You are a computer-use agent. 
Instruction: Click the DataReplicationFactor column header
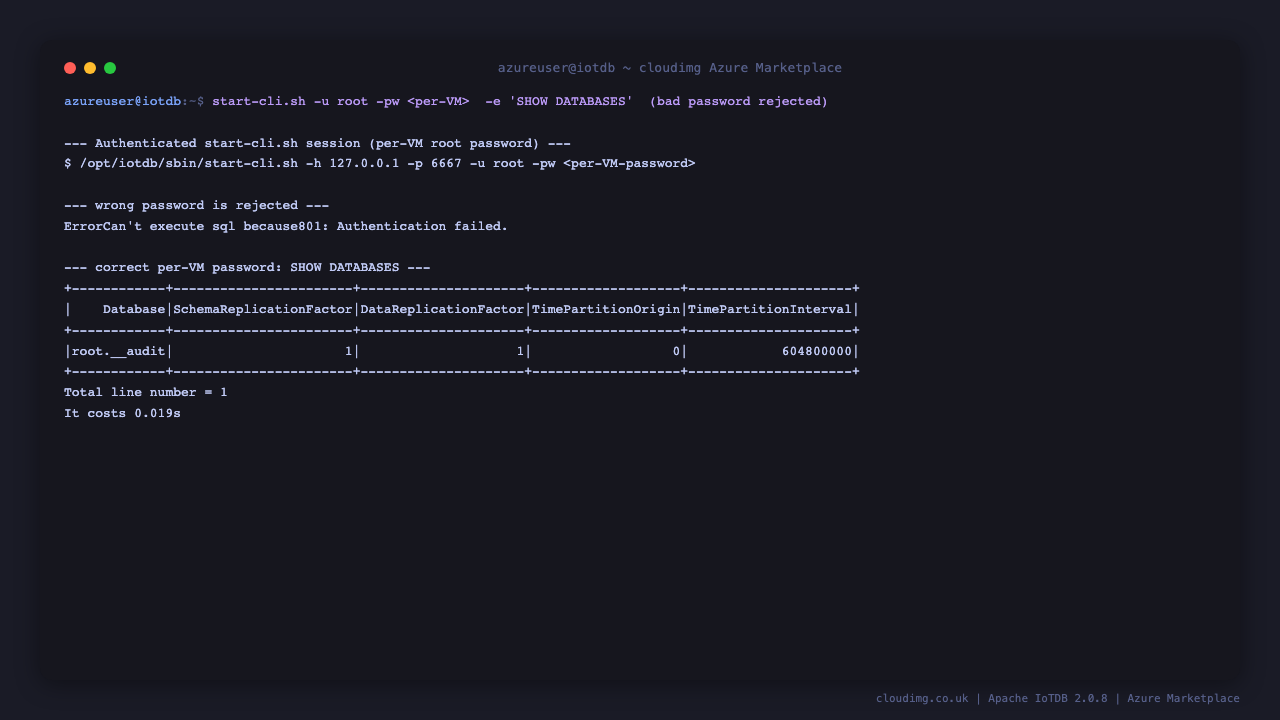coord(443,310)
